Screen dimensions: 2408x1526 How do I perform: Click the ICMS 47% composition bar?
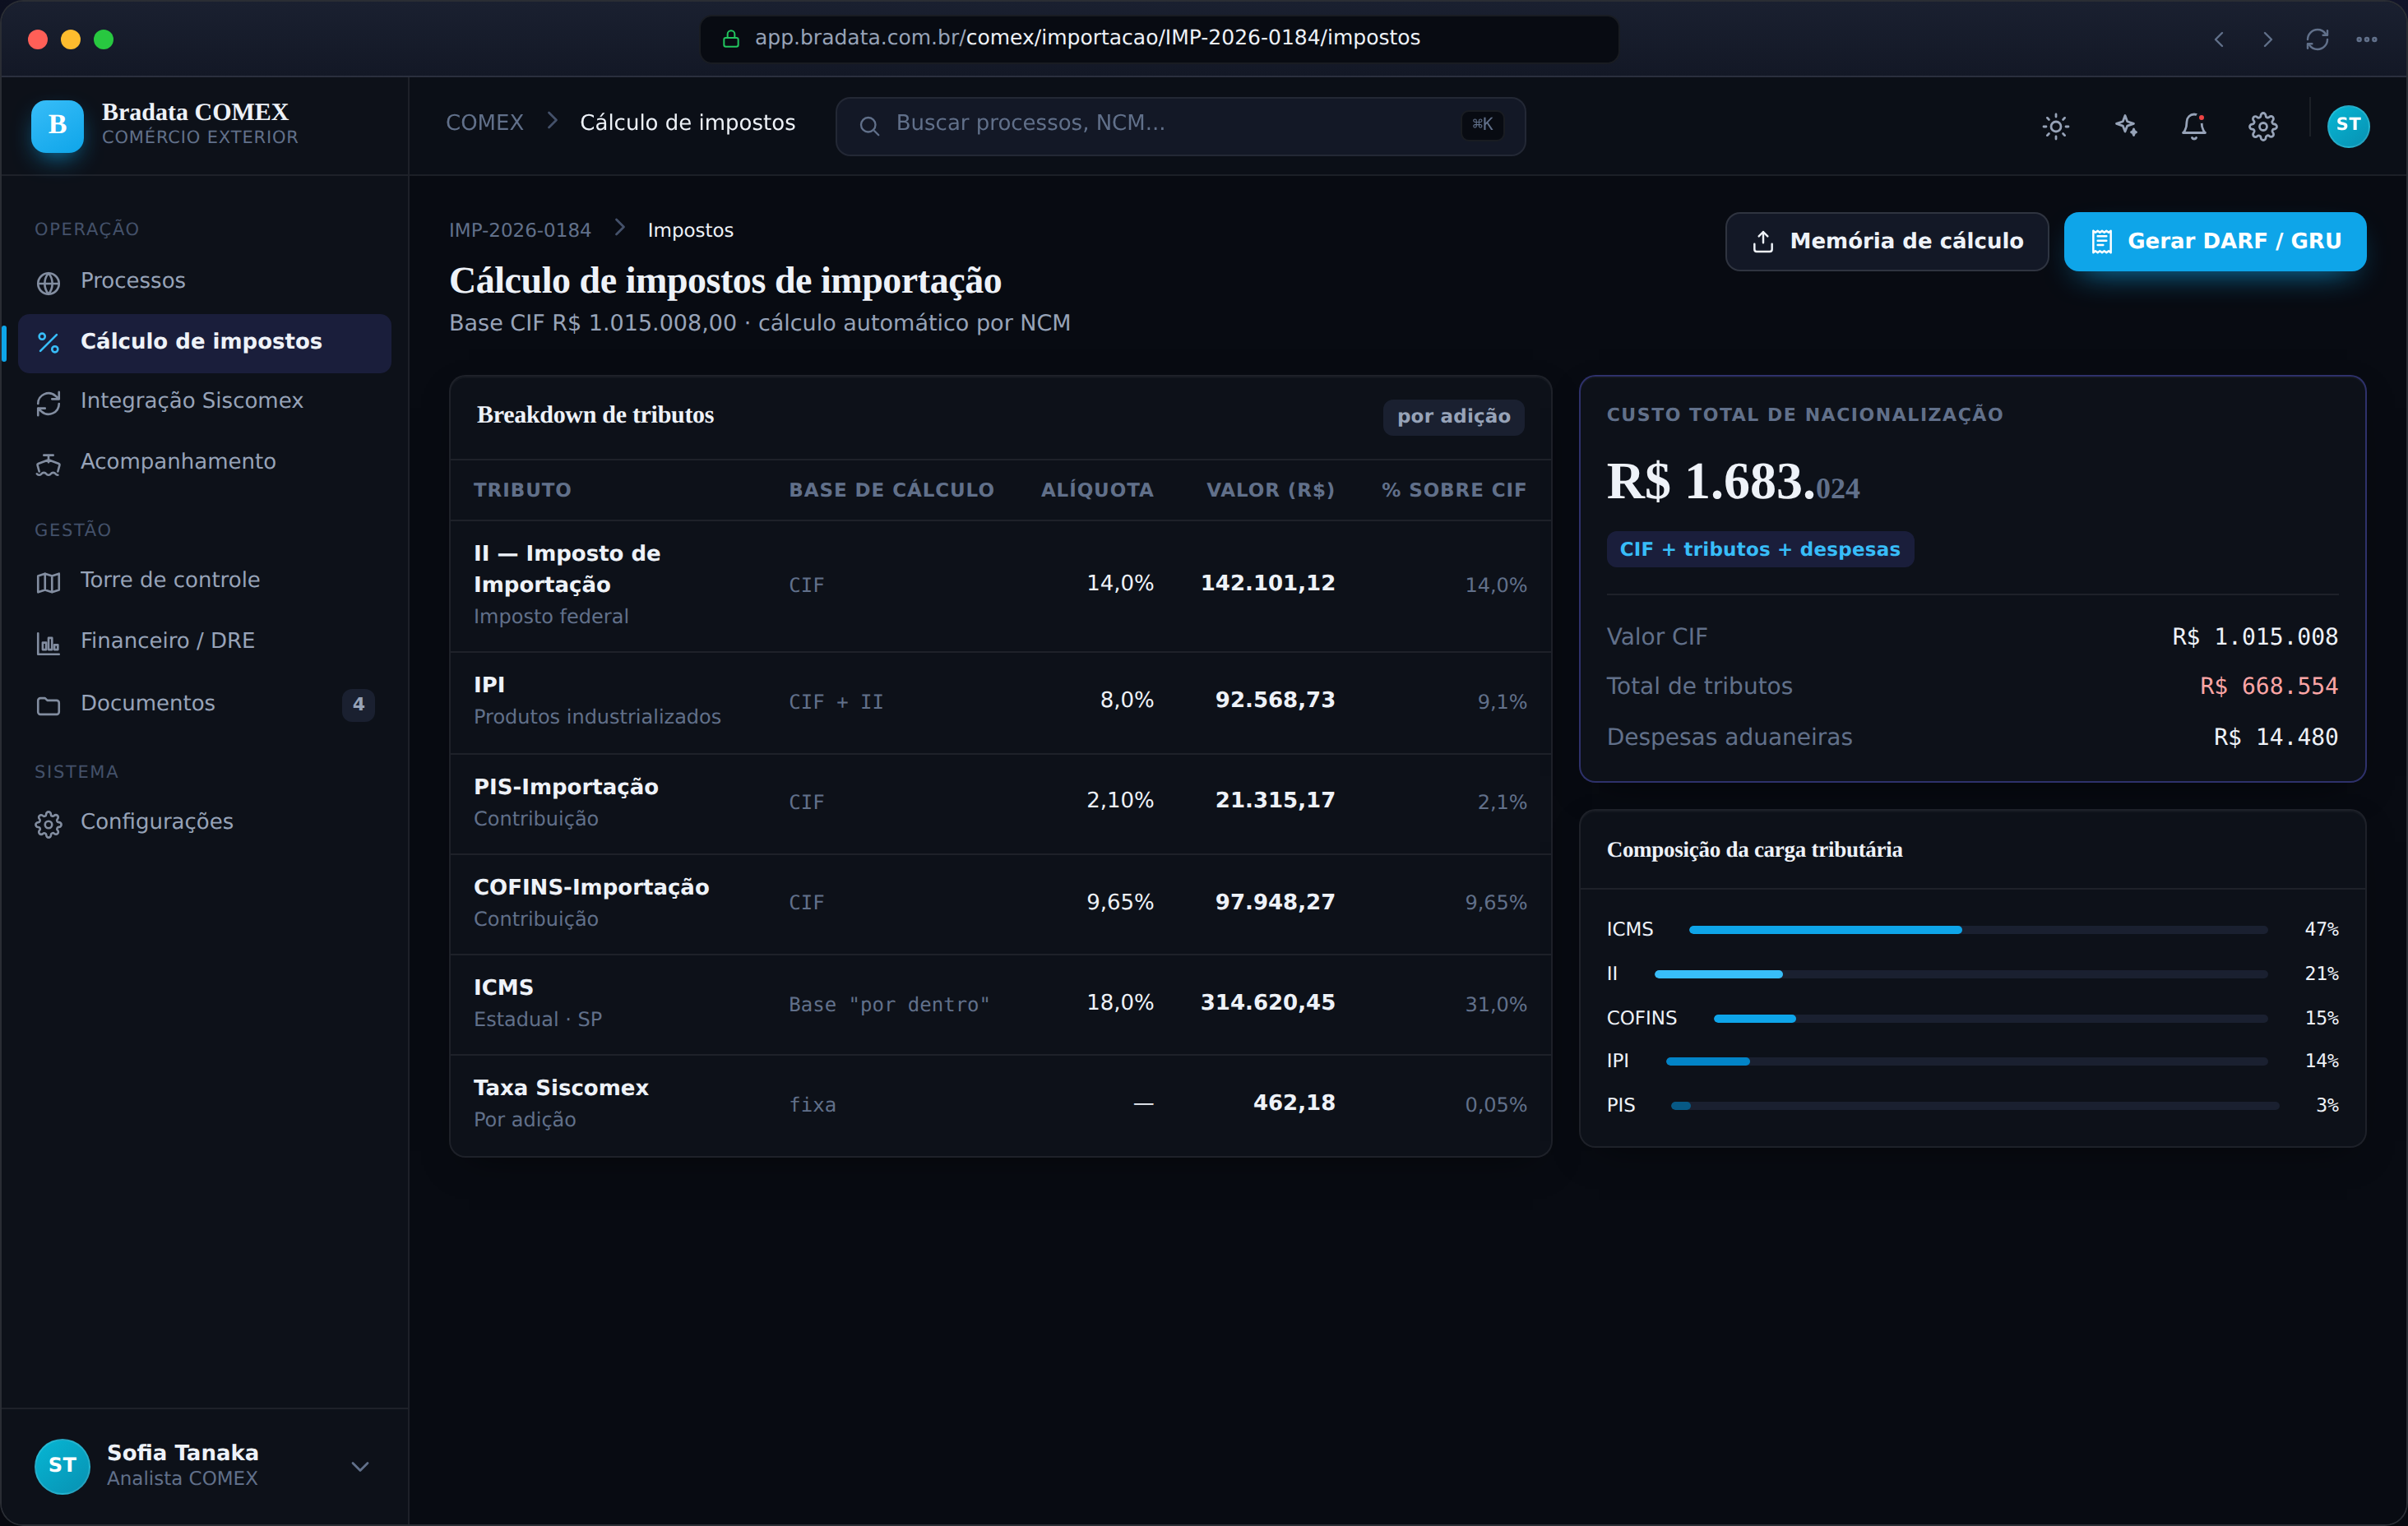[x=1977, y=930]
